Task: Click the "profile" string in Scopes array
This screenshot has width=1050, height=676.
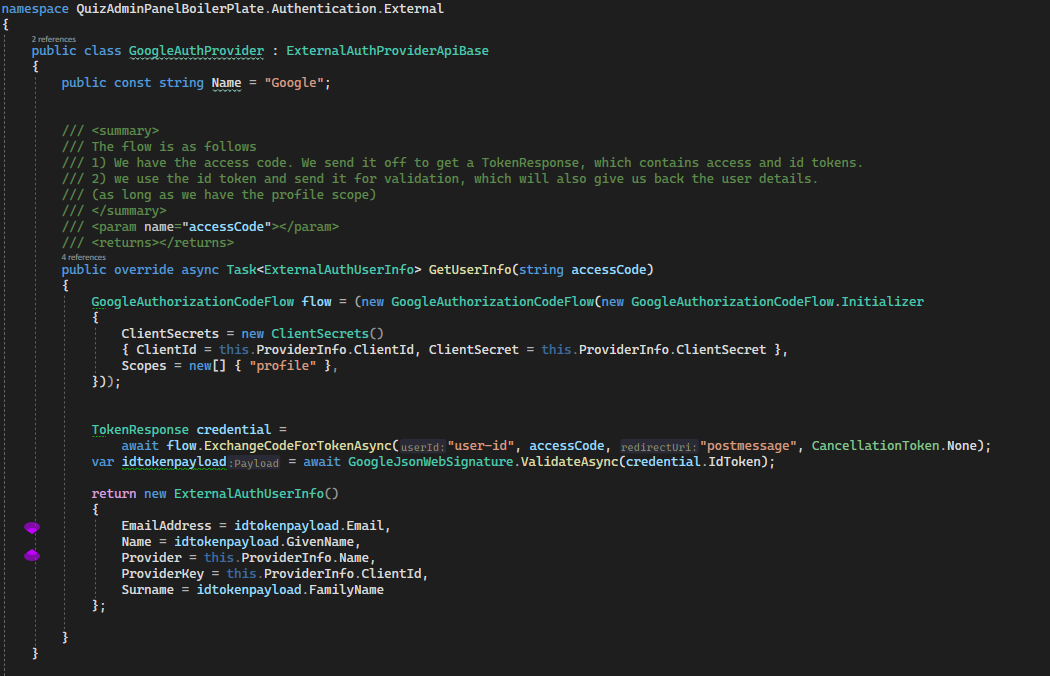Action: [283, 366]
